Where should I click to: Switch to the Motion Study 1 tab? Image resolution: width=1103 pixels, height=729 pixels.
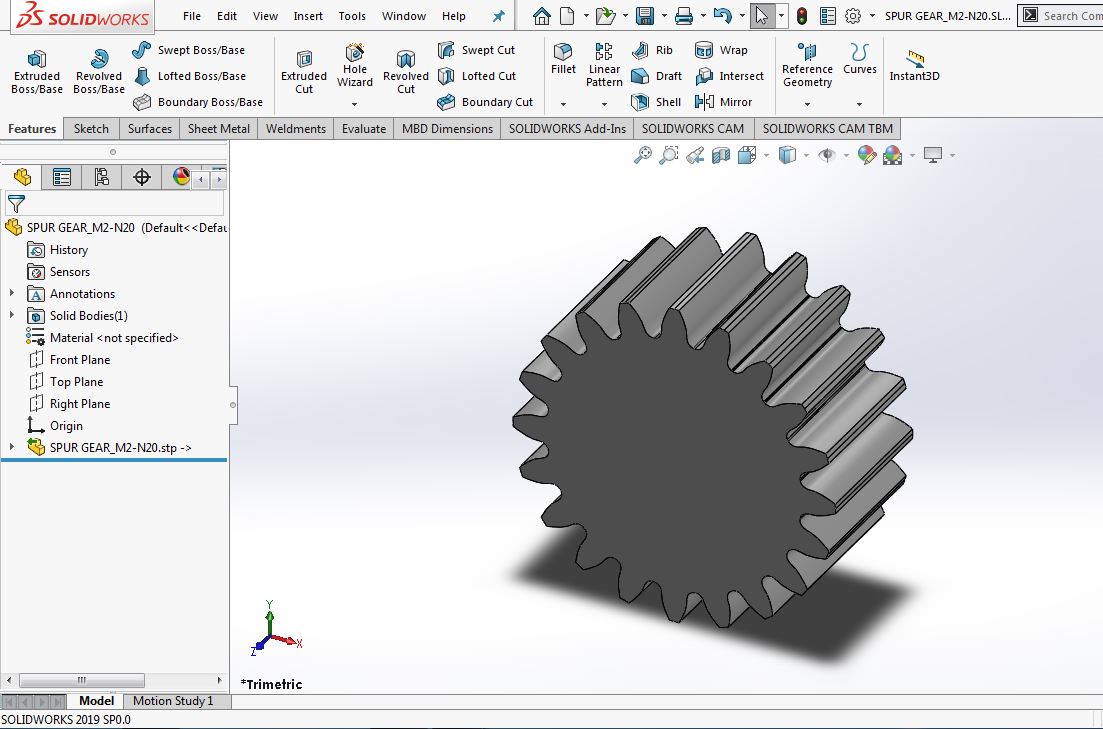coord(173,701)
